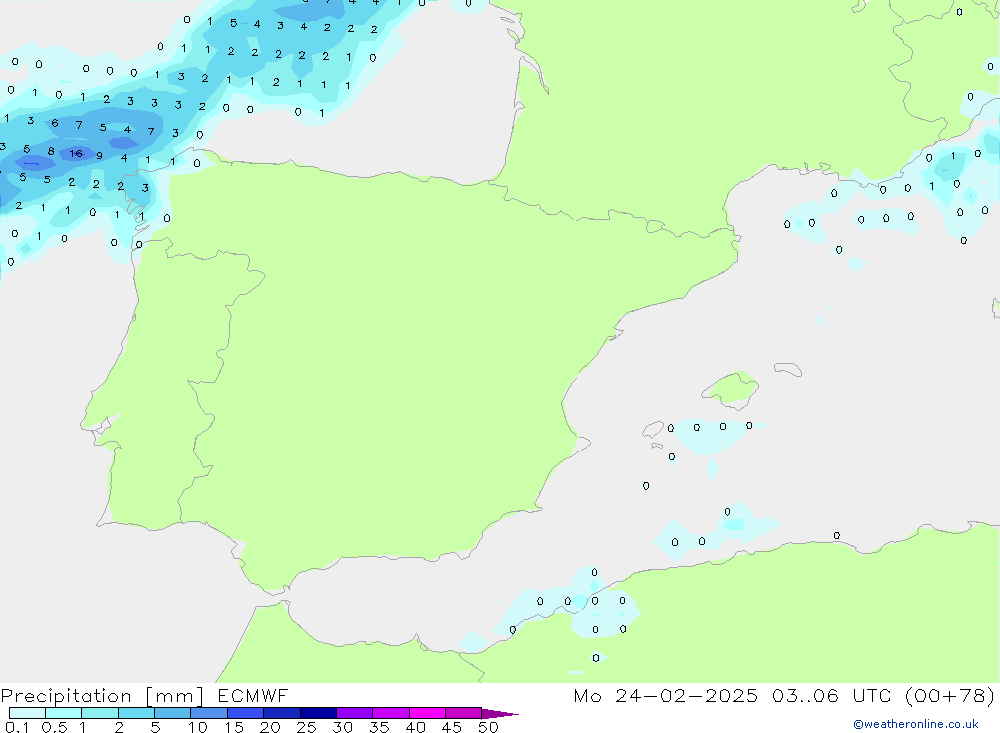Click the "03..06 UTC" time label
Viewport: 1000px width, 733px height.
(832, 695)
